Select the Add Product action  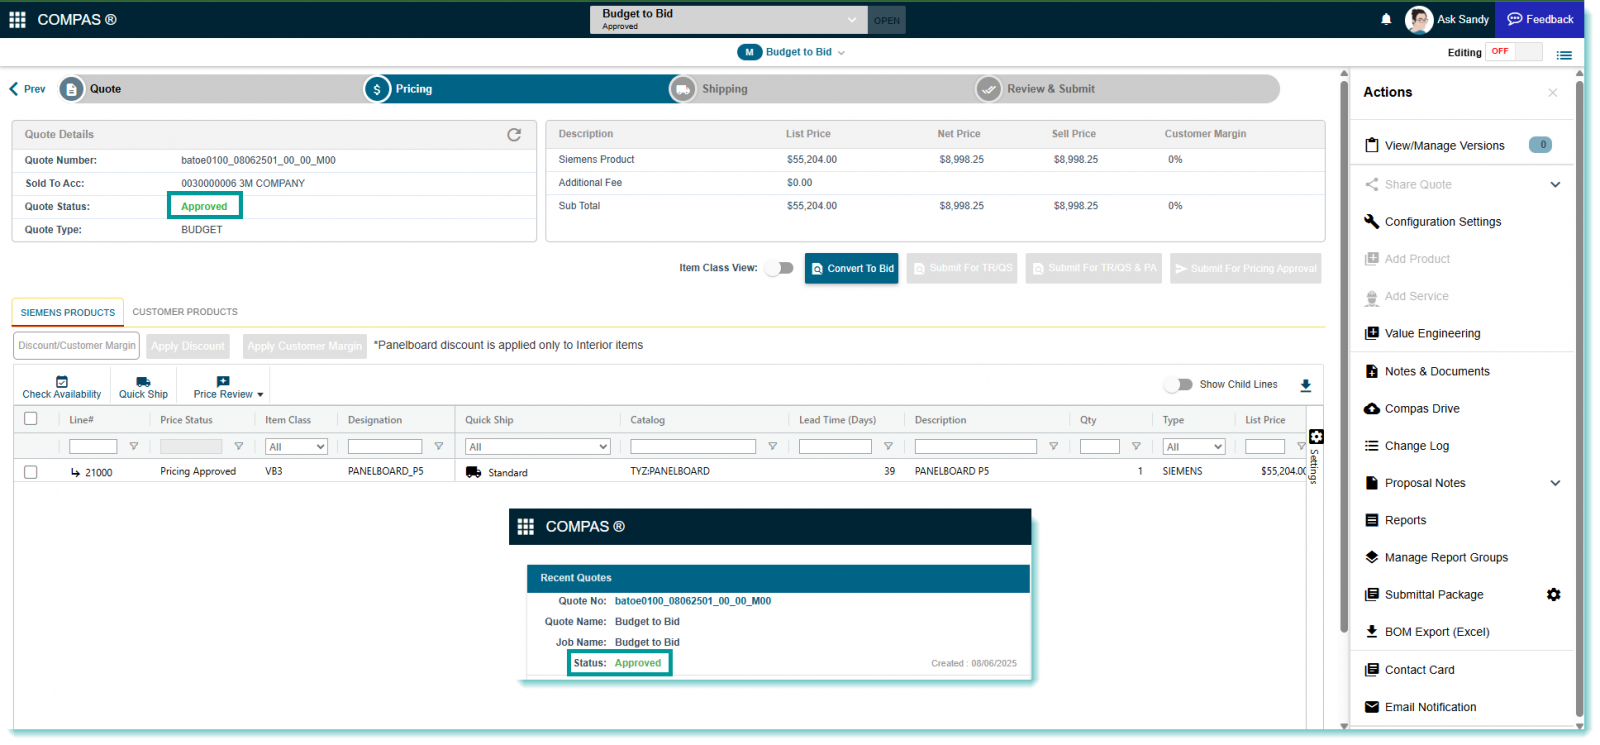[x=1407, y=259]
